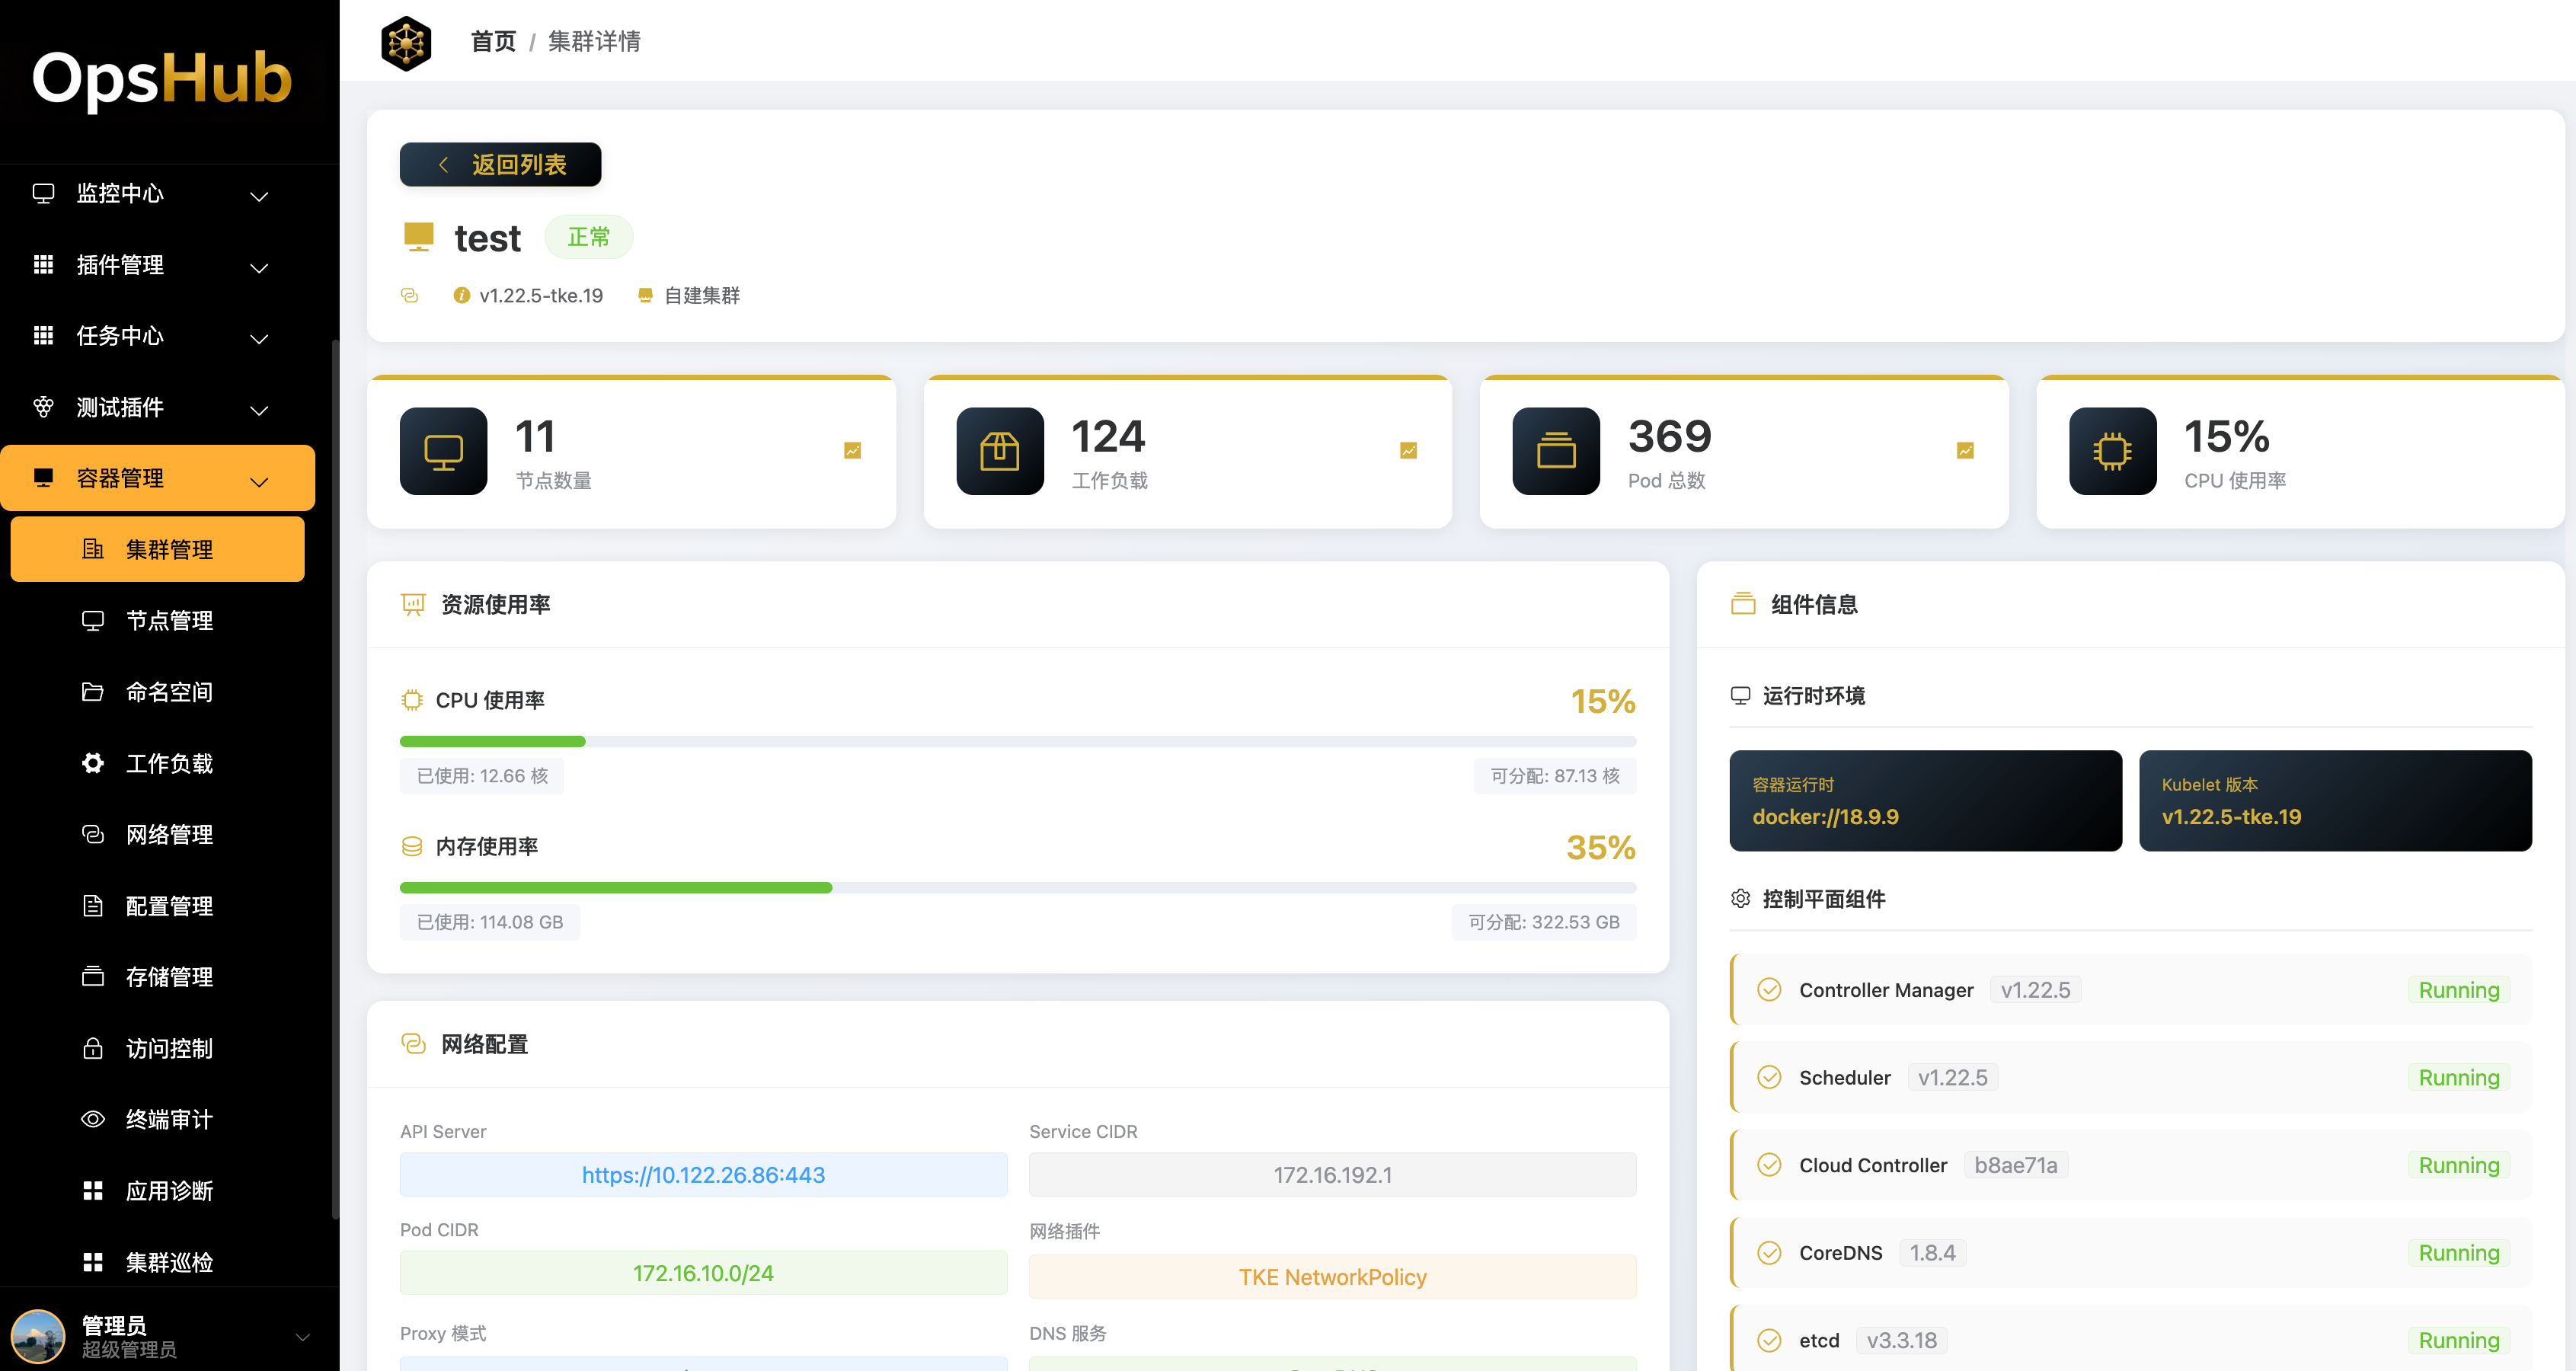Click the 返回列表 button
The width and height of the screenshot is (2576, 1371).
[x=499, y=164]
